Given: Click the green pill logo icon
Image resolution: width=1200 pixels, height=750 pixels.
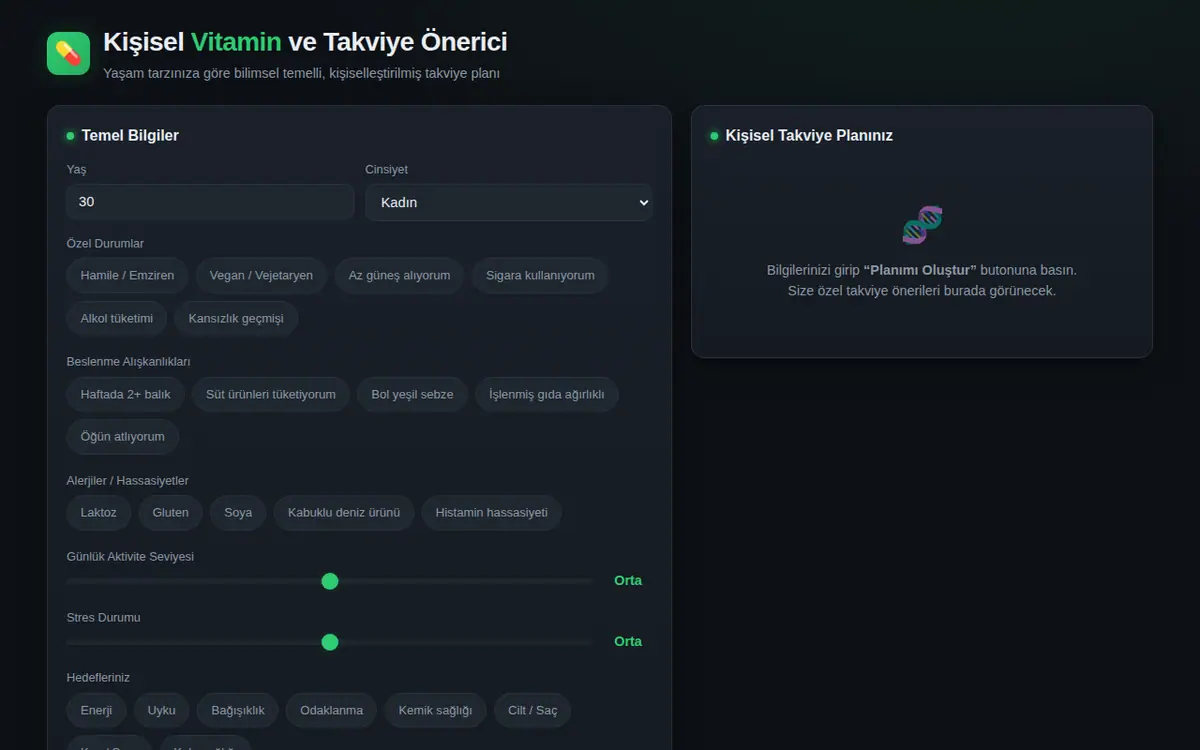Looking at the screenshot, I should (68, 53).
